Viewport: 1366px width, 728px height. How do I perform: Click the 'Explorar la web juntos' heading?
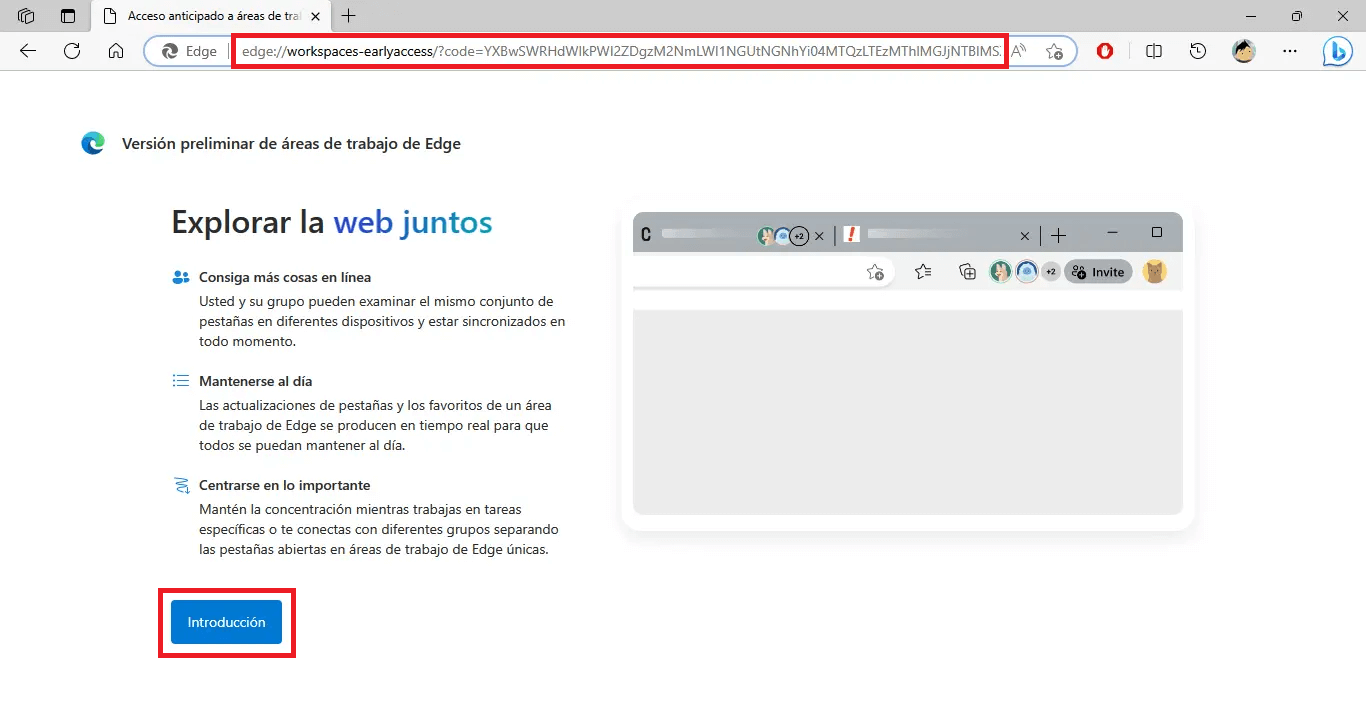(332, 222)
